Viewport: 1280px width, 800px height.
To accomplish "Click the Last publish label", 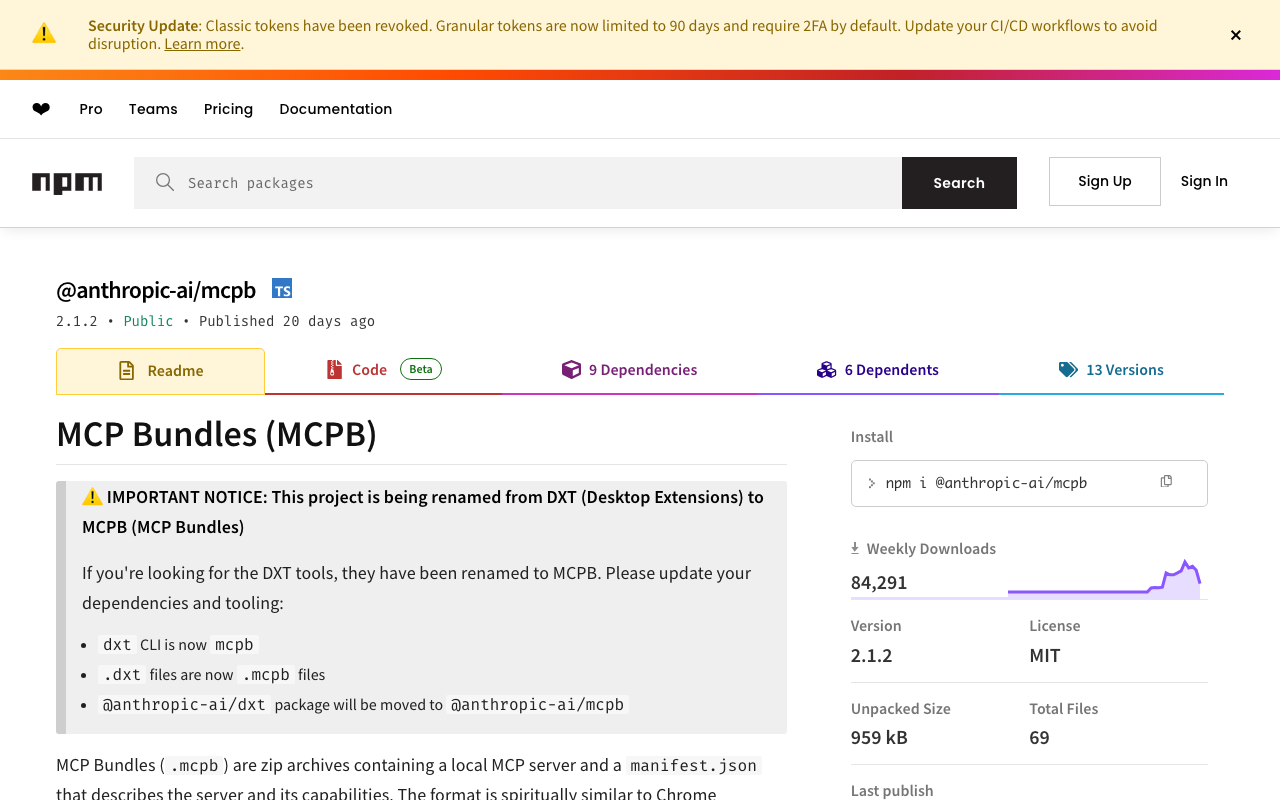I will click(x=892, y=791).
